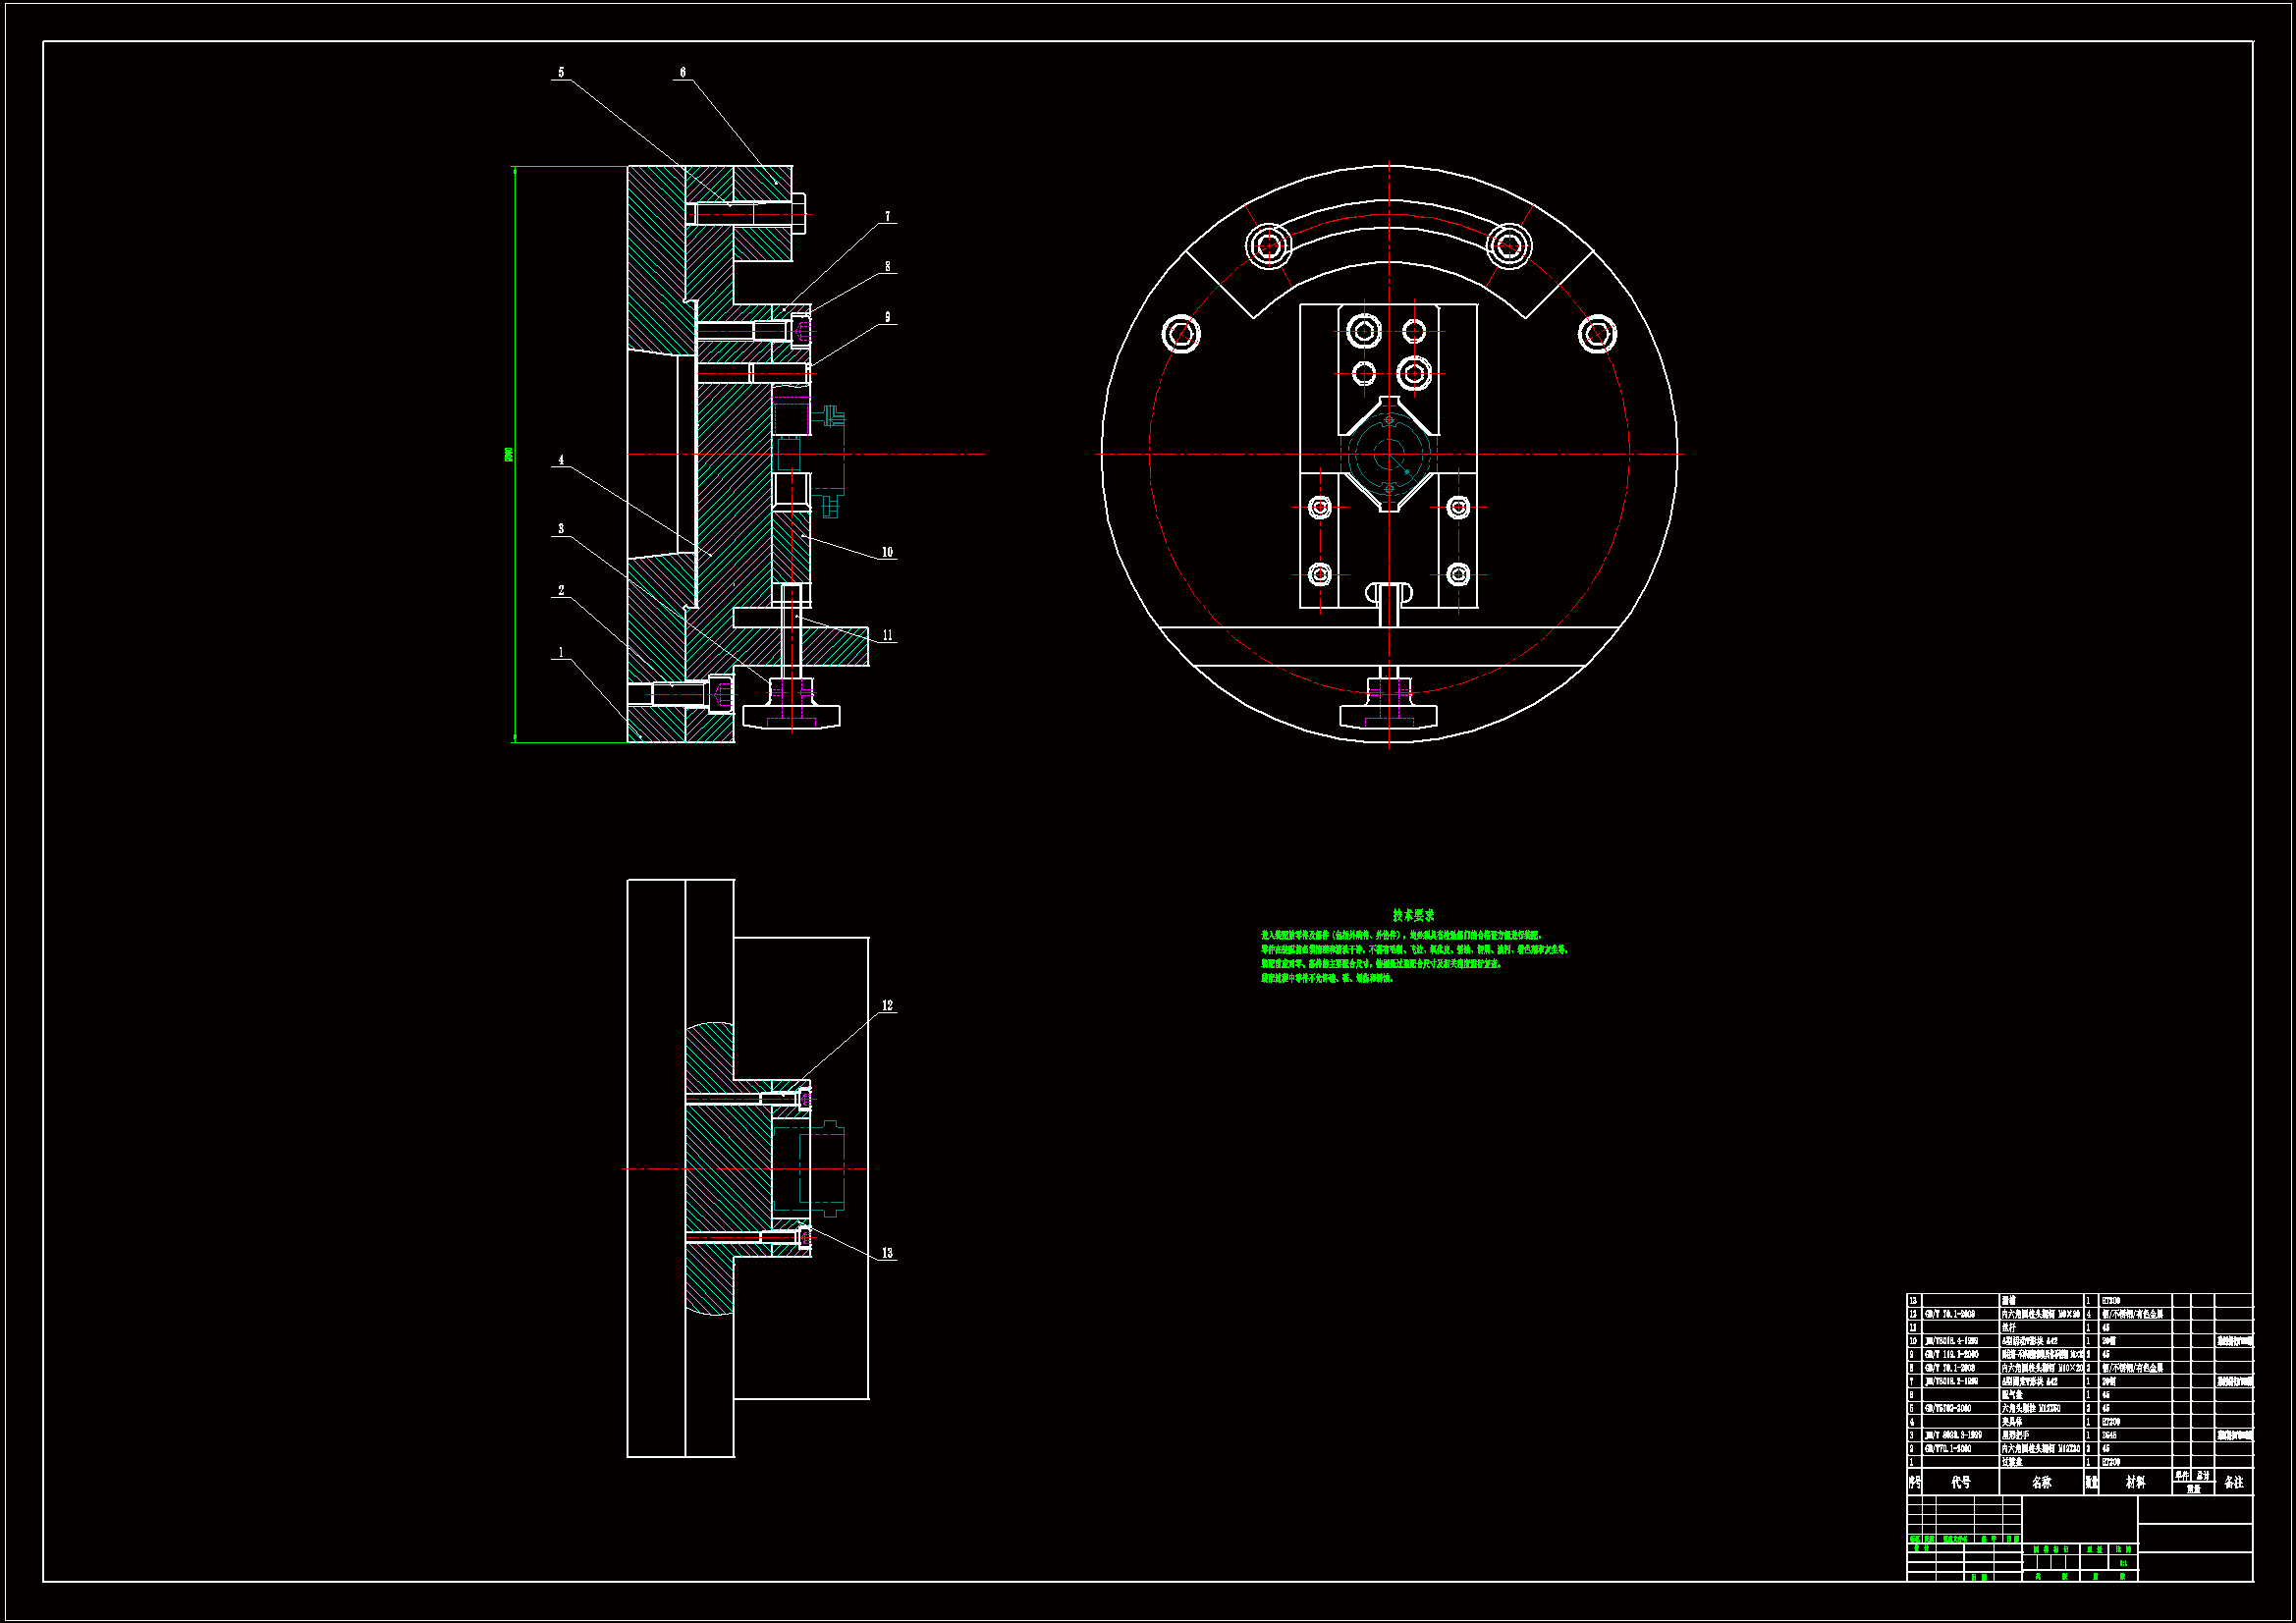Viewport: 2296px width, 1623px height.
Task: Click part balloon number 6 label
Action: pyautogui.click(x=683, y=72)
